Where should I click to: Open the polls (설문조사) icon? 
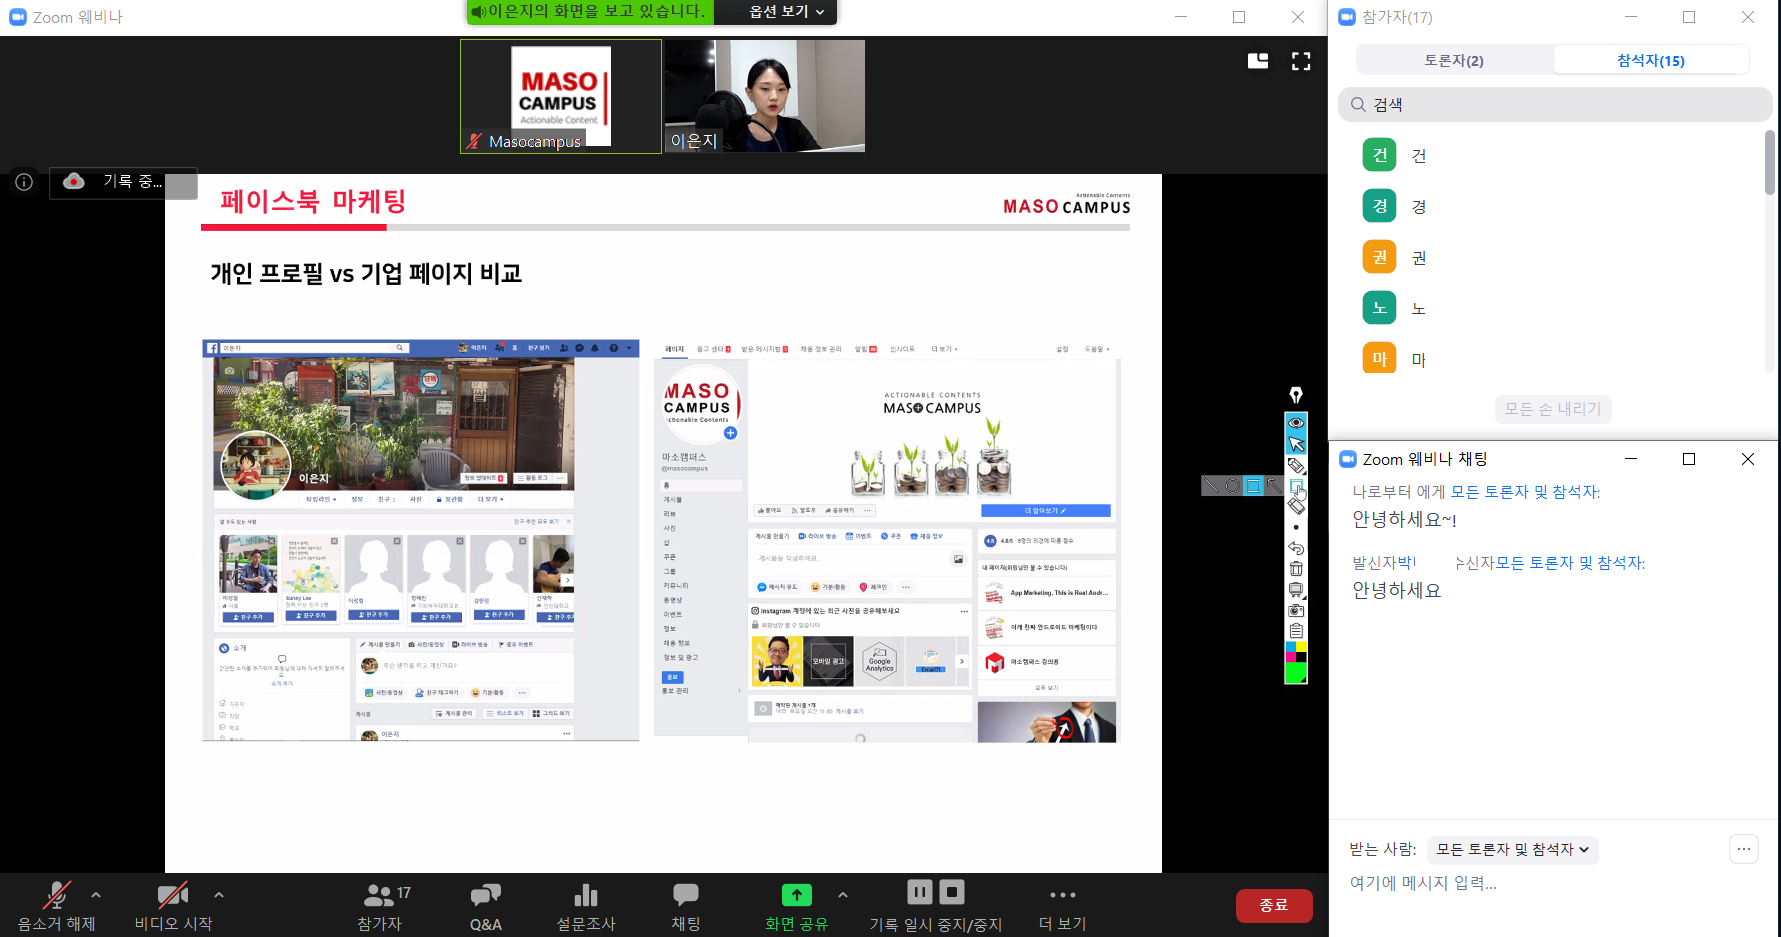point(586,904)
